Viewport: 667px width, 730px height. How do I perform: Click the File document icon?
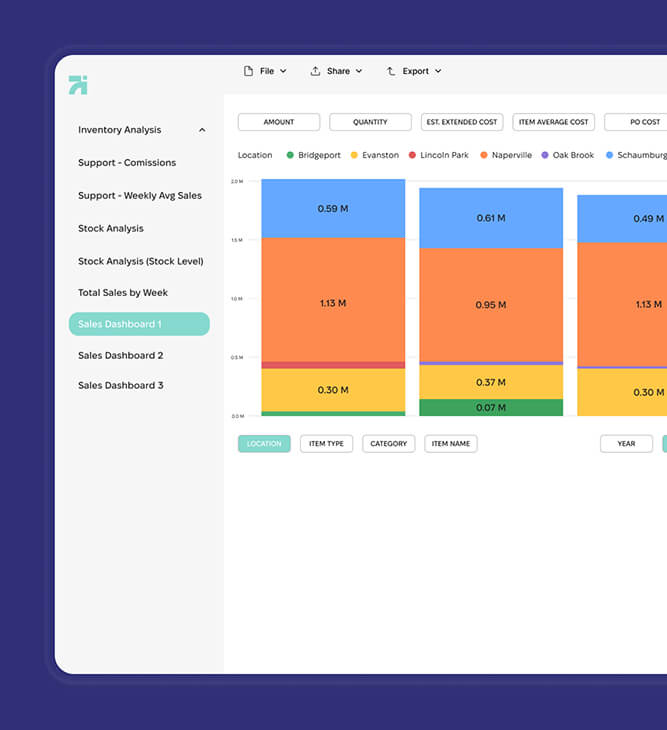249,71
